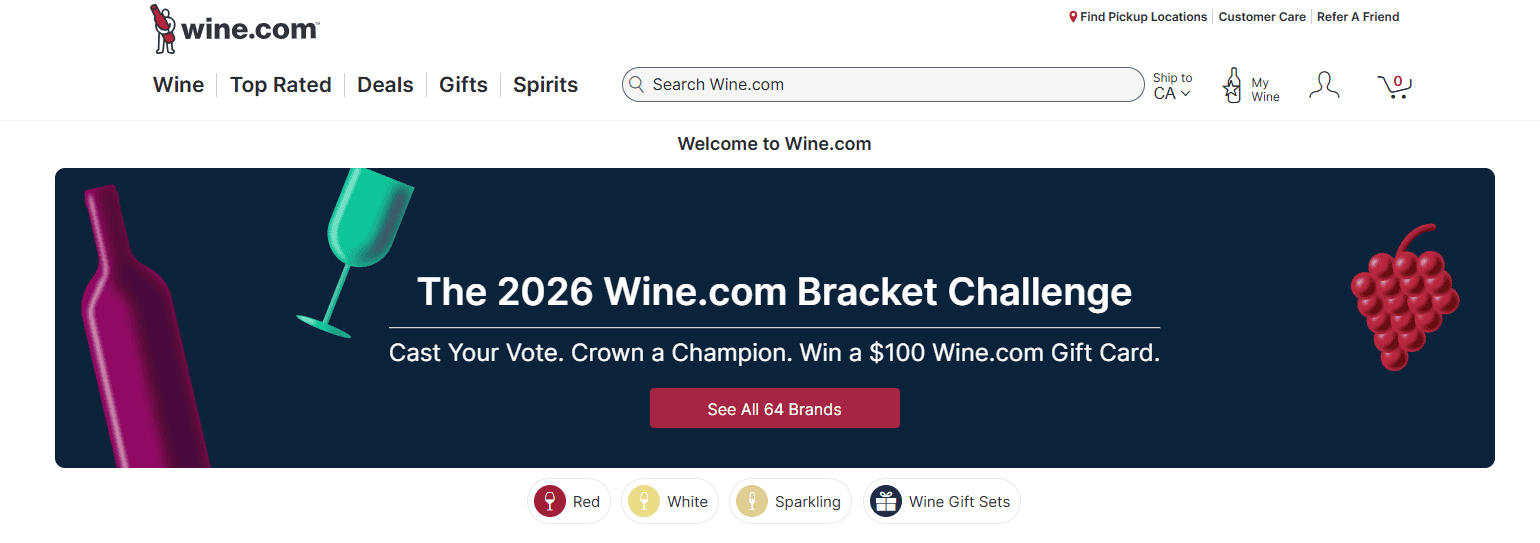Open the Customer Care link

[1262, 17]
